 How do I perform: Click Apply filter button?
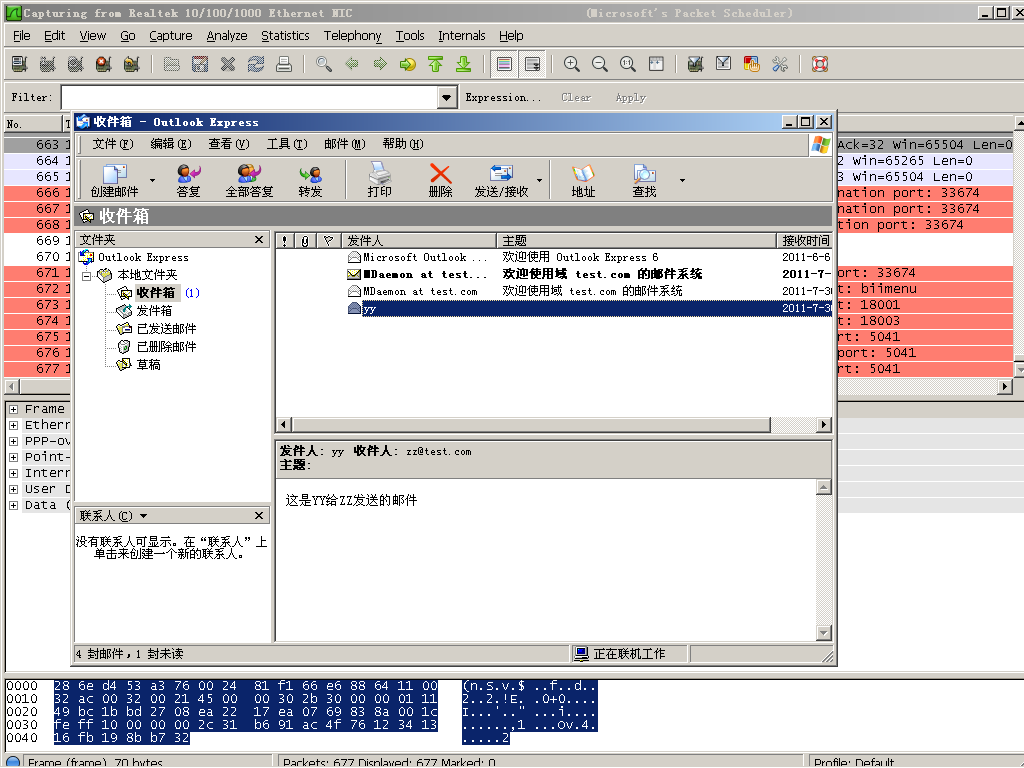[x=630, y=97]
